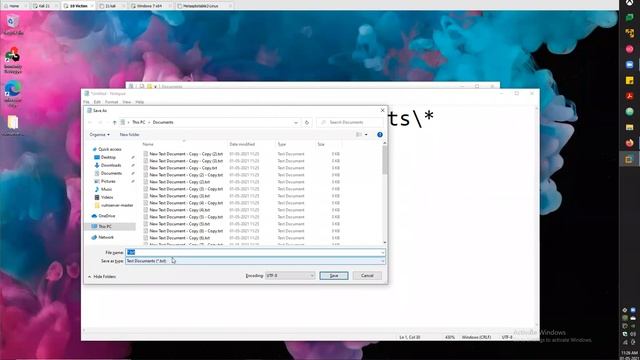Screen dimensions: 640x360
Task: Switch to the Metasploitable2-Linux VM tab
Action: [x=203, y=6]
